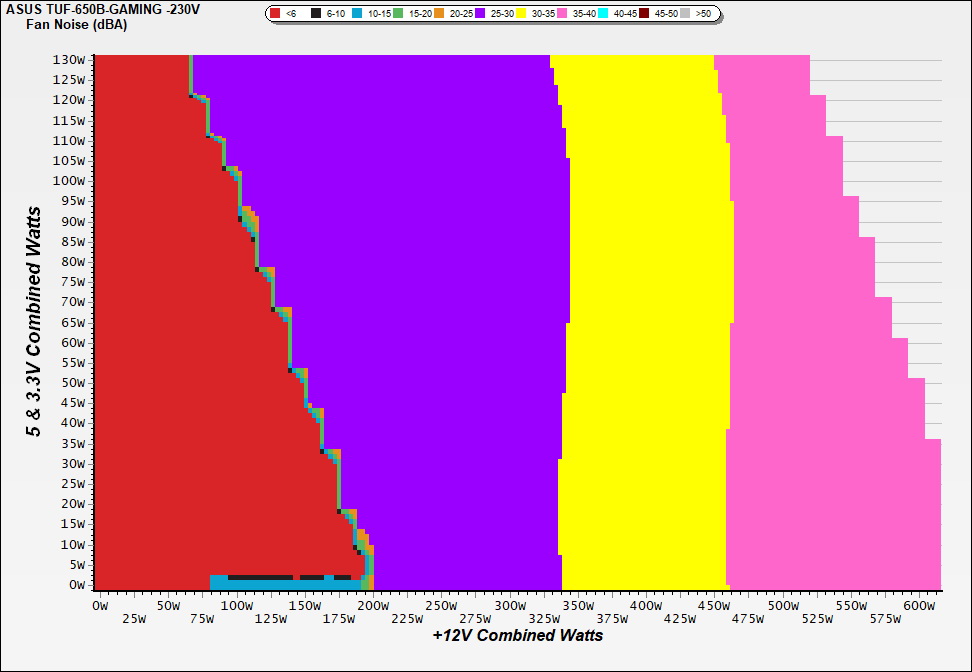The image size is (972, 672).
Task: Click the cyan 40-45 legend swatch
Action: coord(604,14)
